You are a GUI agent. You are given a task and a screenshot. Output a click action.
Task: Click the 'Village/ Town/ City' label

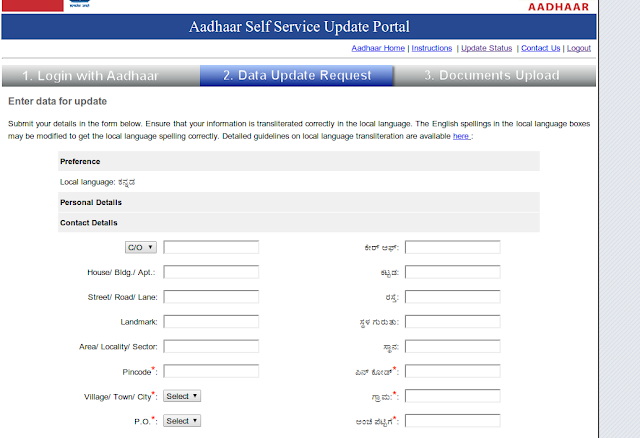point(118,397)
